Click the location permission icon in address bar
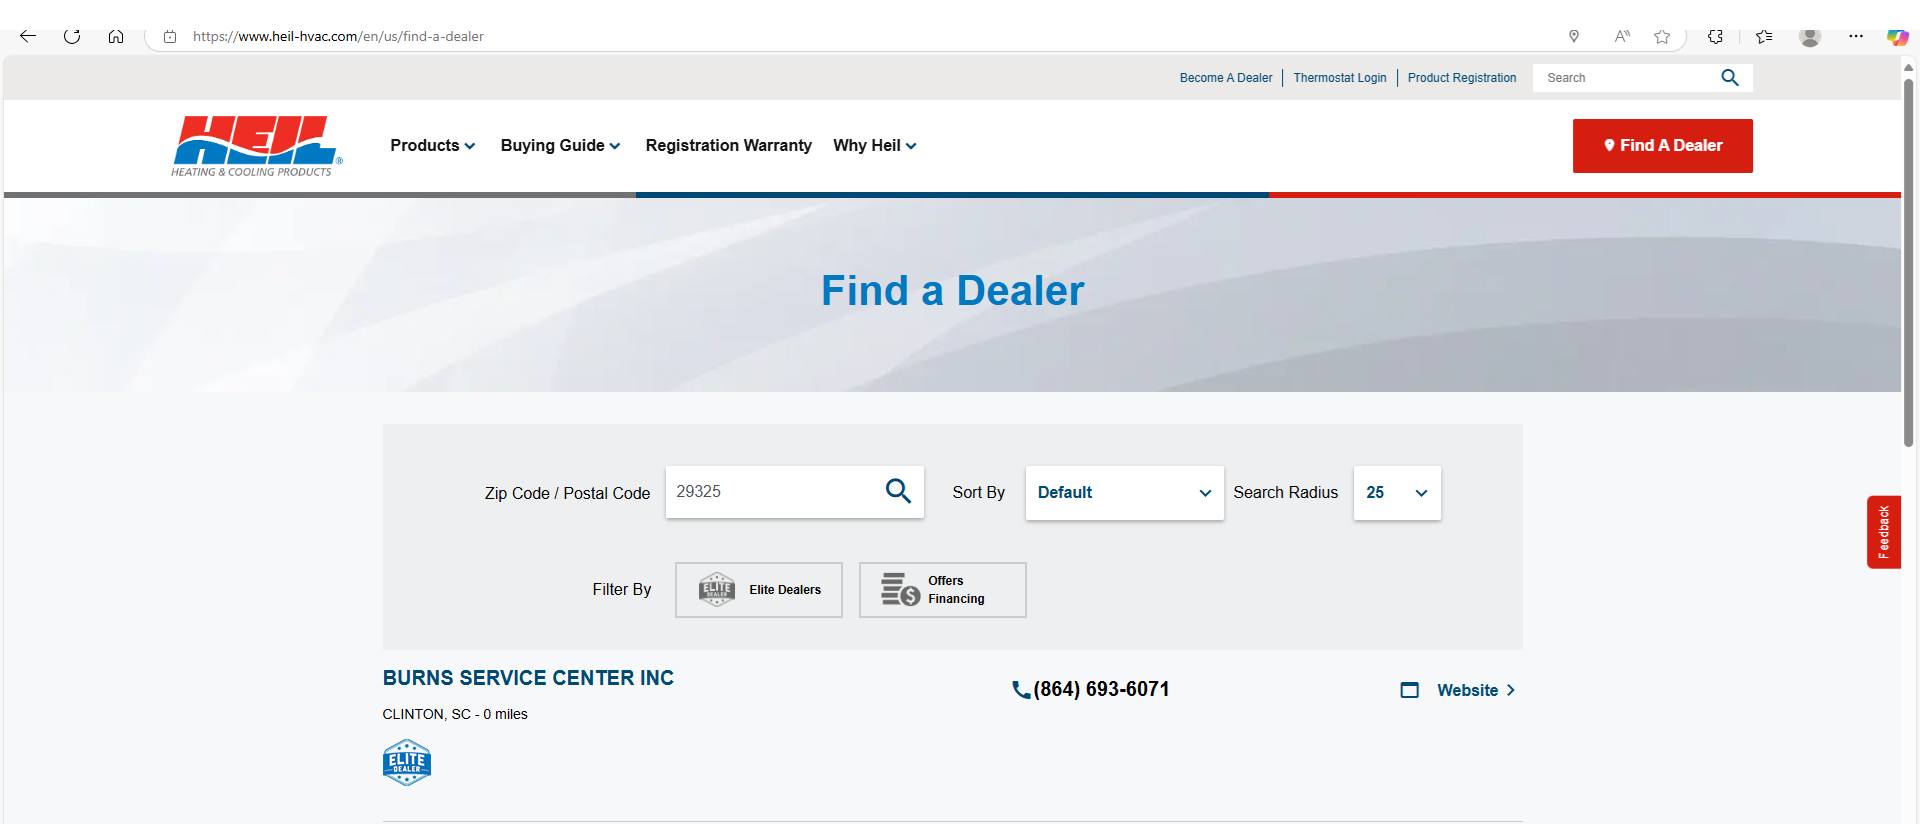The image size is (1920, 824). click(1574, 37)
